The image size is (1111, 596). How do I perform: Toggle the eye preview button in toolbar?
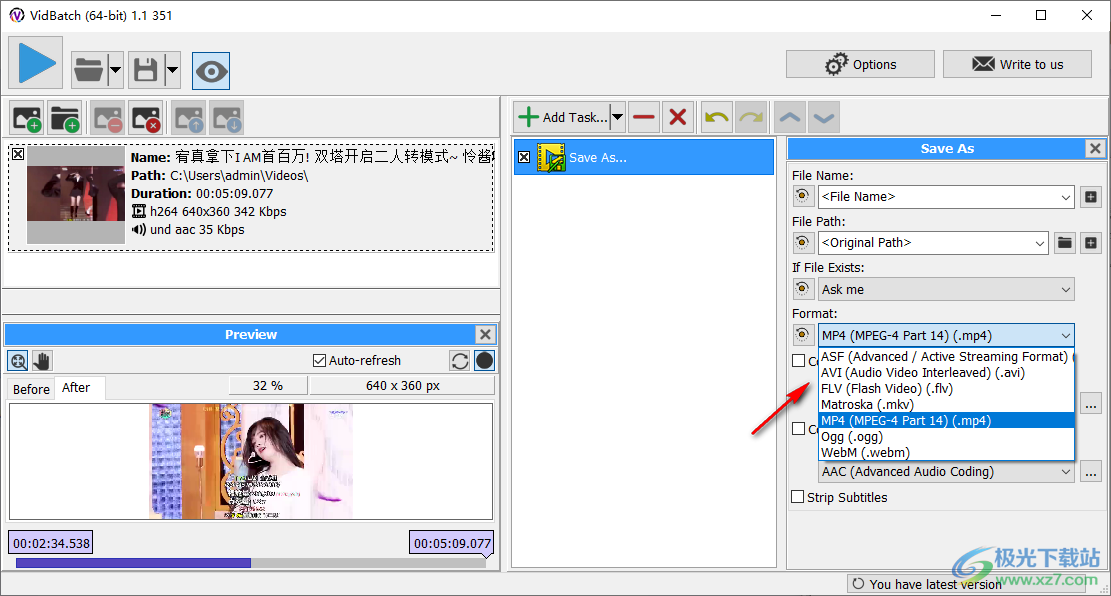[x=211, y=70]
